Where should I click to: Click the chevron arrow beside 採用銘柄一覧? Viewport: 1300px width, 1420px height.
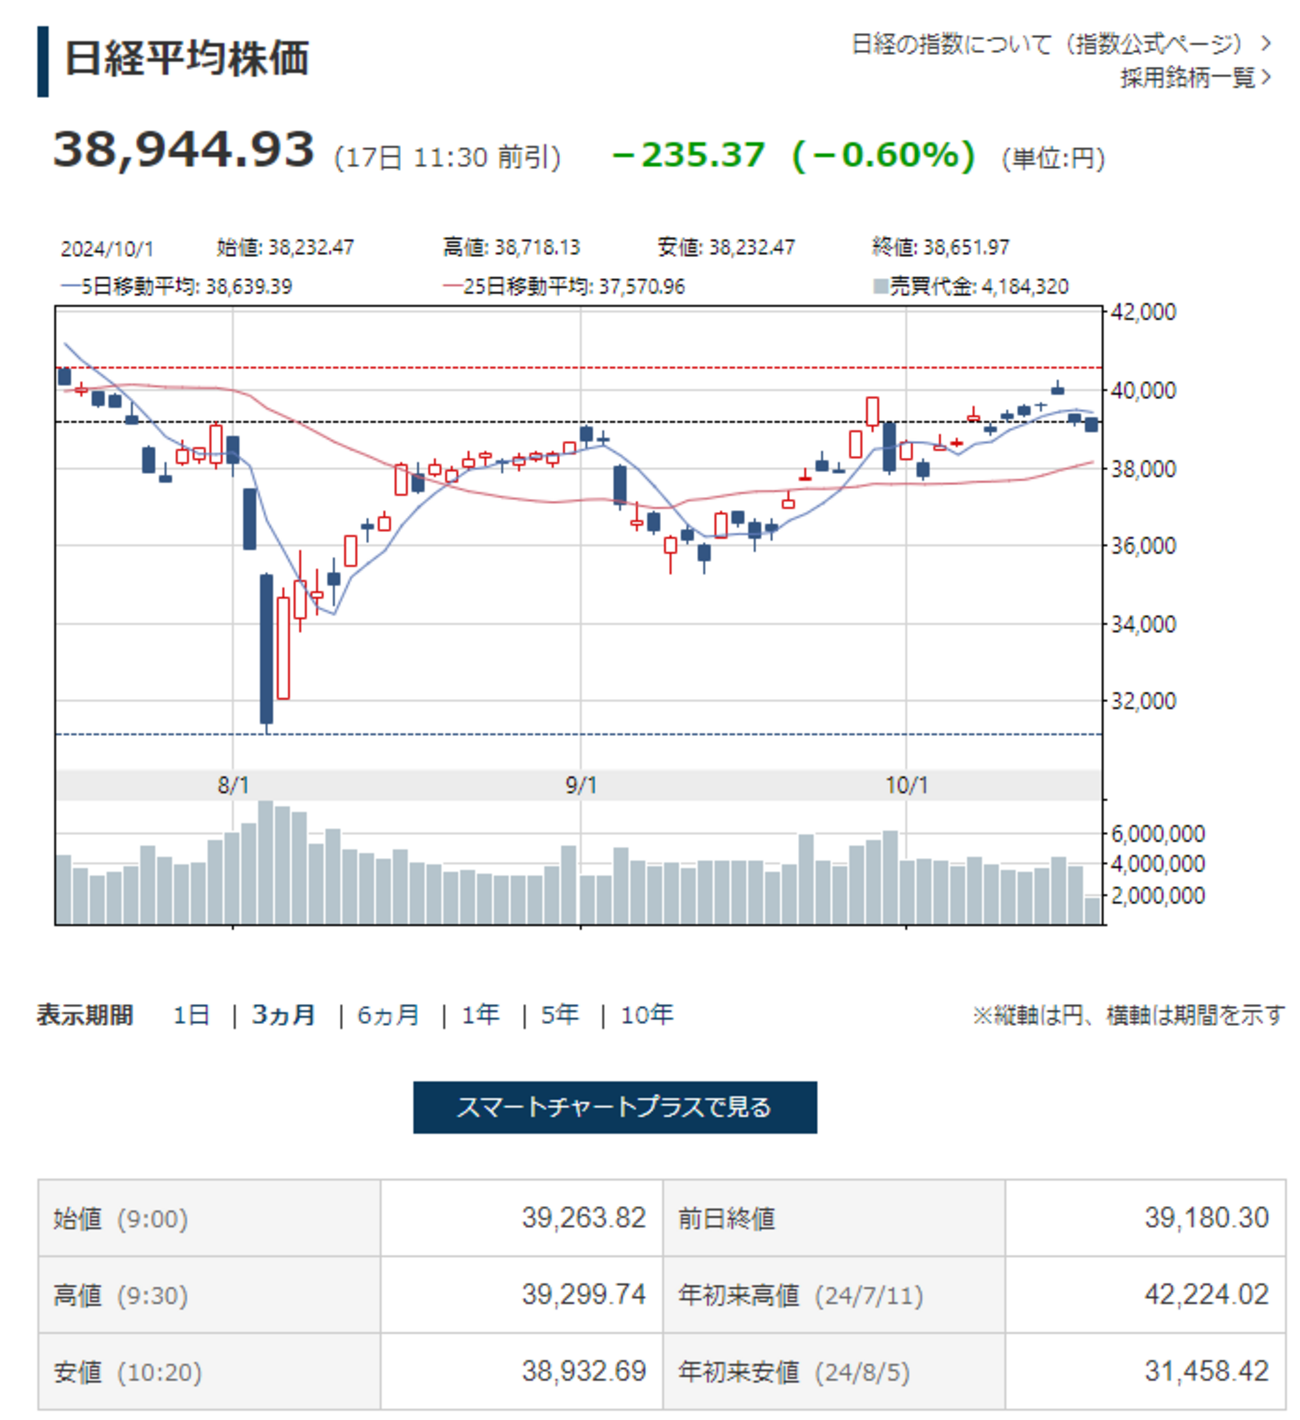1266,78
